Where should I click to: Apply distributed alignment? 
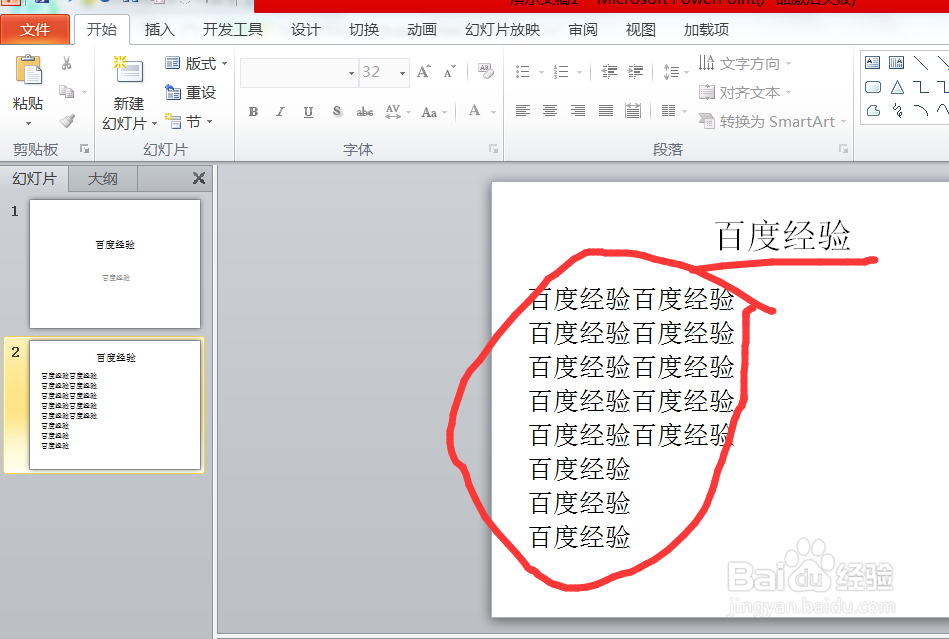click(633, 111)
